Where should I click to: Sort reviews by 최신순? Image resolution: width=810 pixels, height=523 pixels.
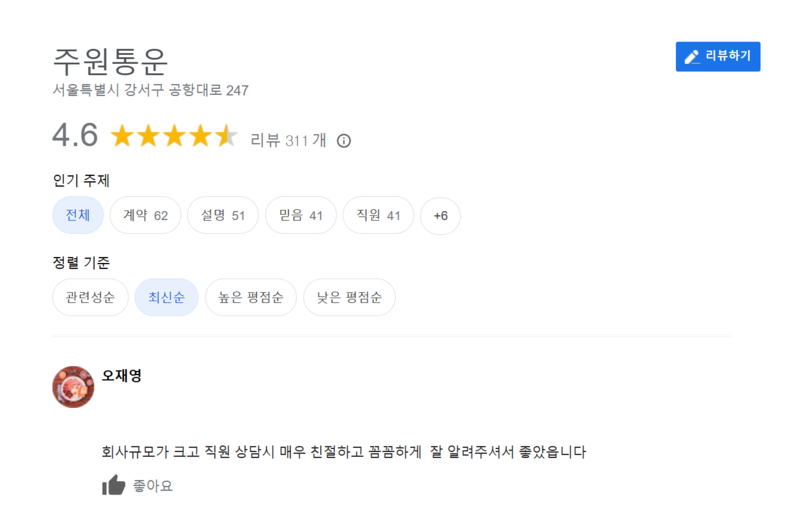(166, 297)
